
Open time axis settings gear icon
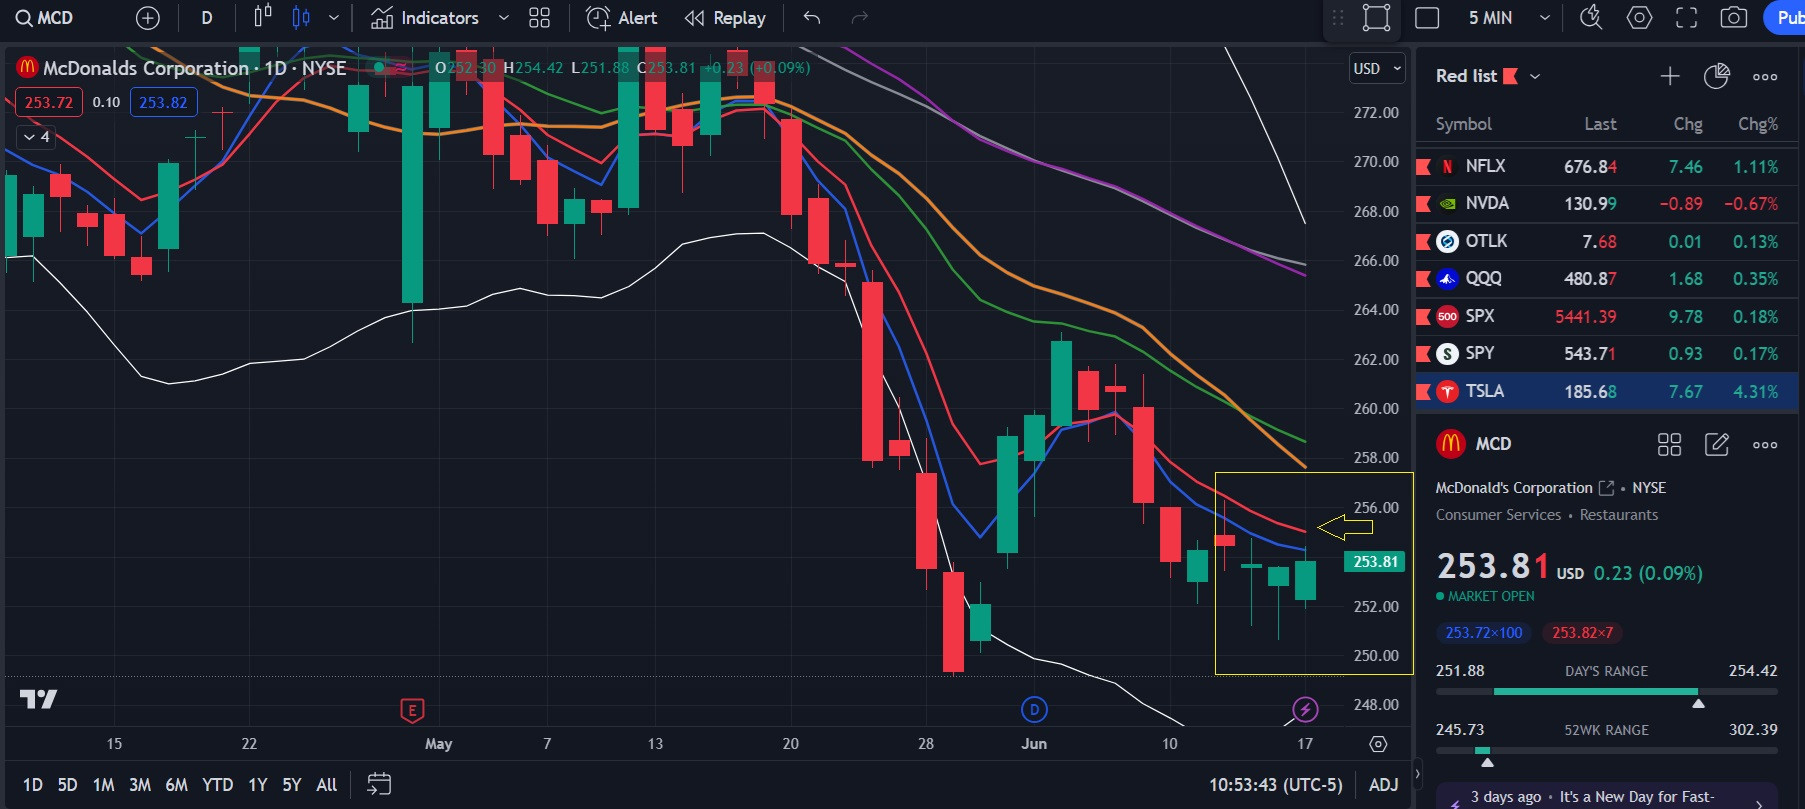tap(1378, 744)
